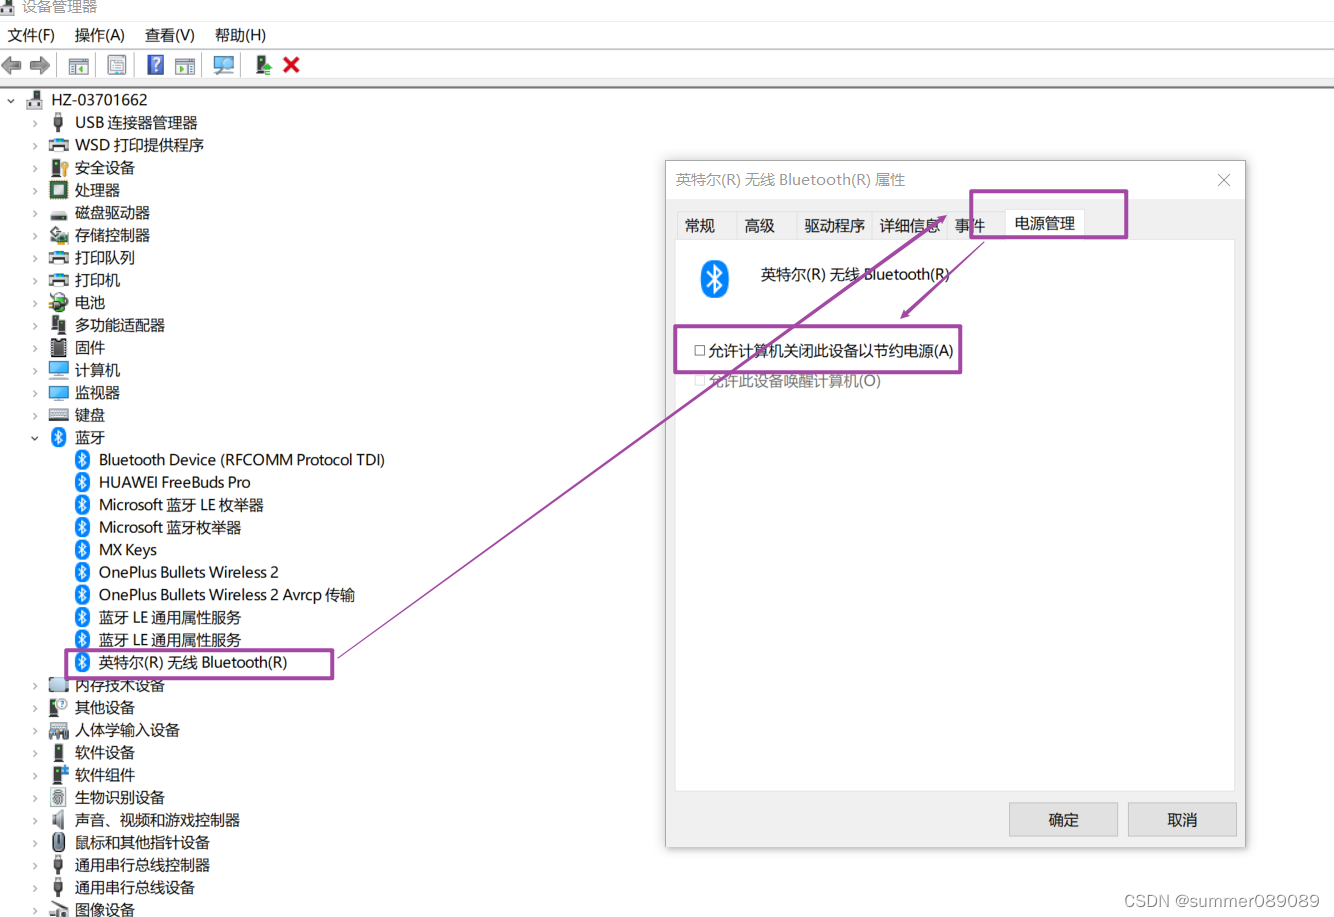This screenshot has width=1334, height=917.
Task: Close the Bluetooth properties dialog
Action: pyautogui.click(x=1223, y=180)
